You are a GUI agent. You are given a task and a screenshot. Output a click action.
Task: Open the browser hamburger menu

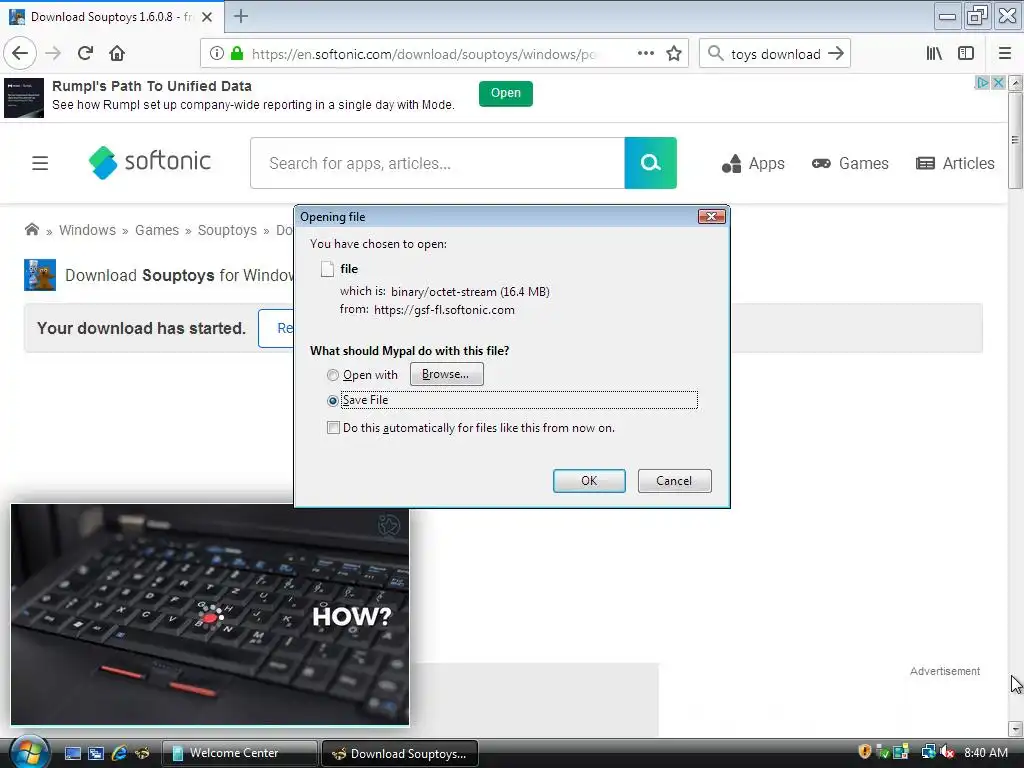pyautogui.click(x=1005, y=54)
